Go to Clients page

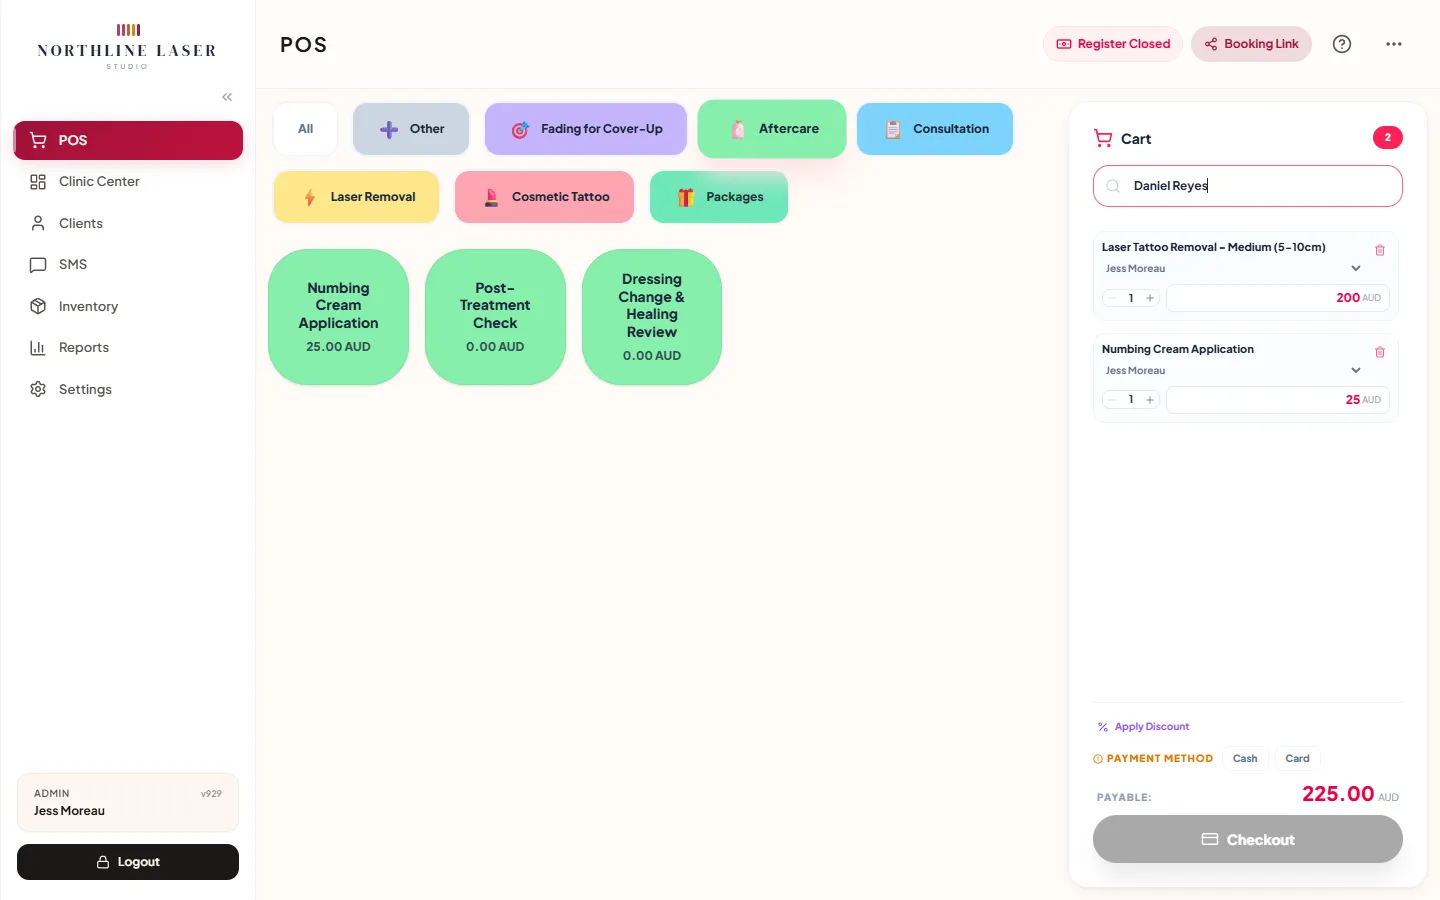click(x=128, y=223)
